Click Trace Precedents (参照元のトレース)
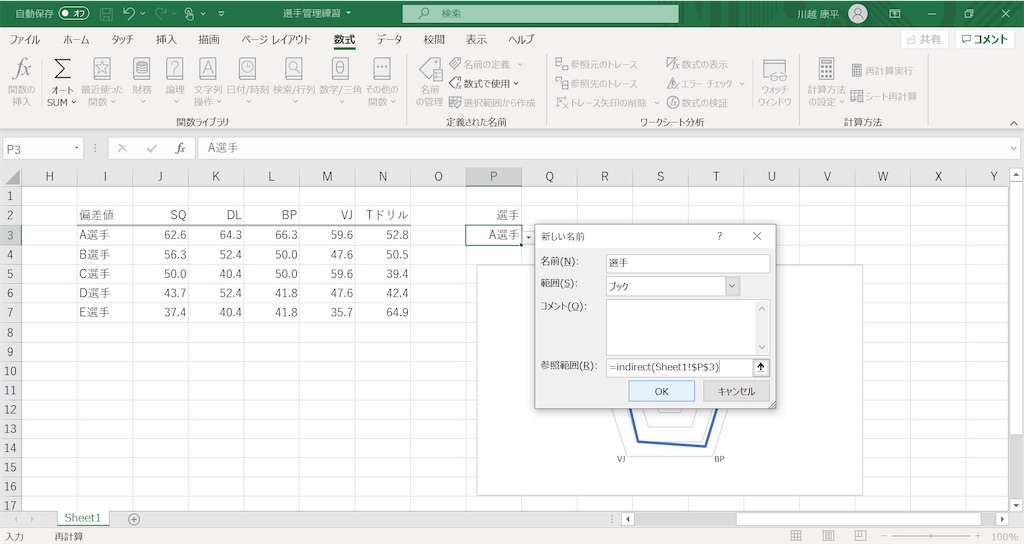This screenshot has height=544, width=1024. (x=596, y=64)
